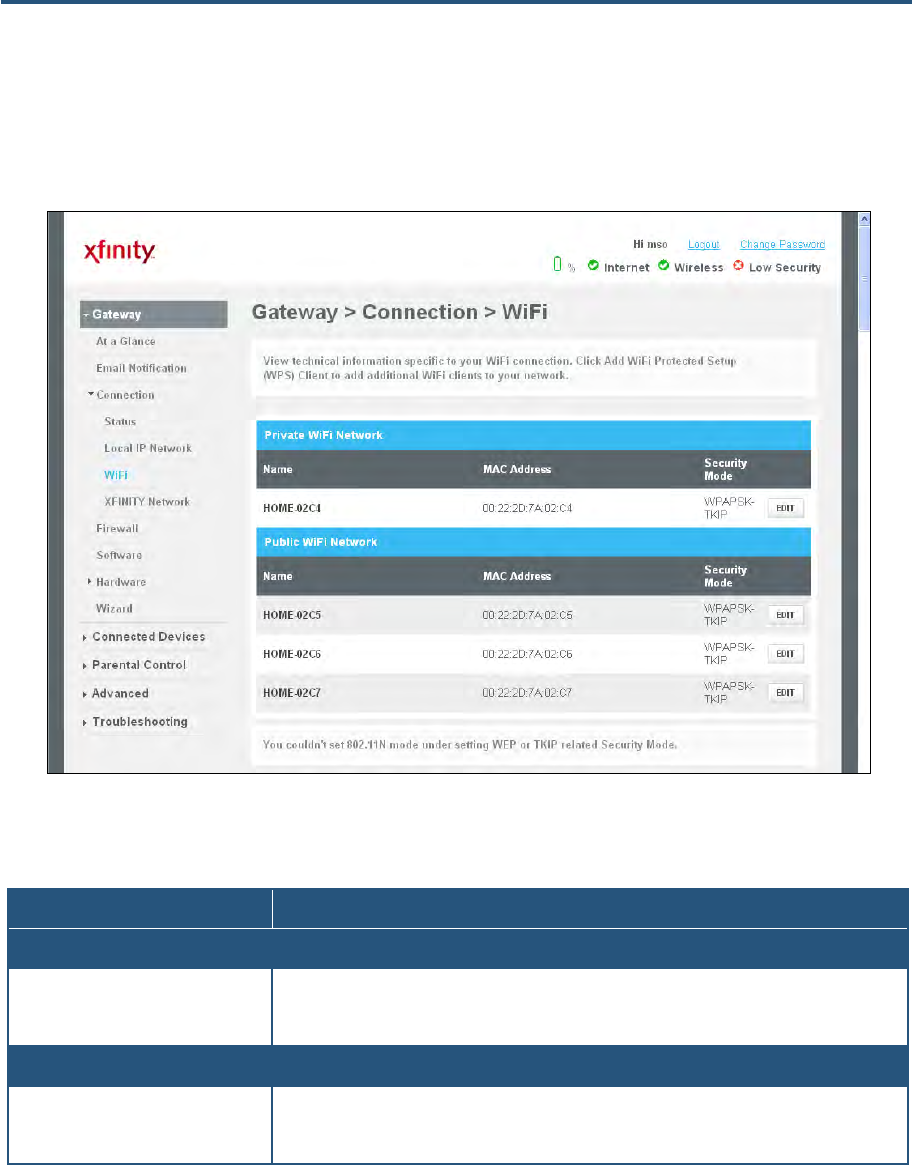Click the HOME-02C5 network name

292,616
